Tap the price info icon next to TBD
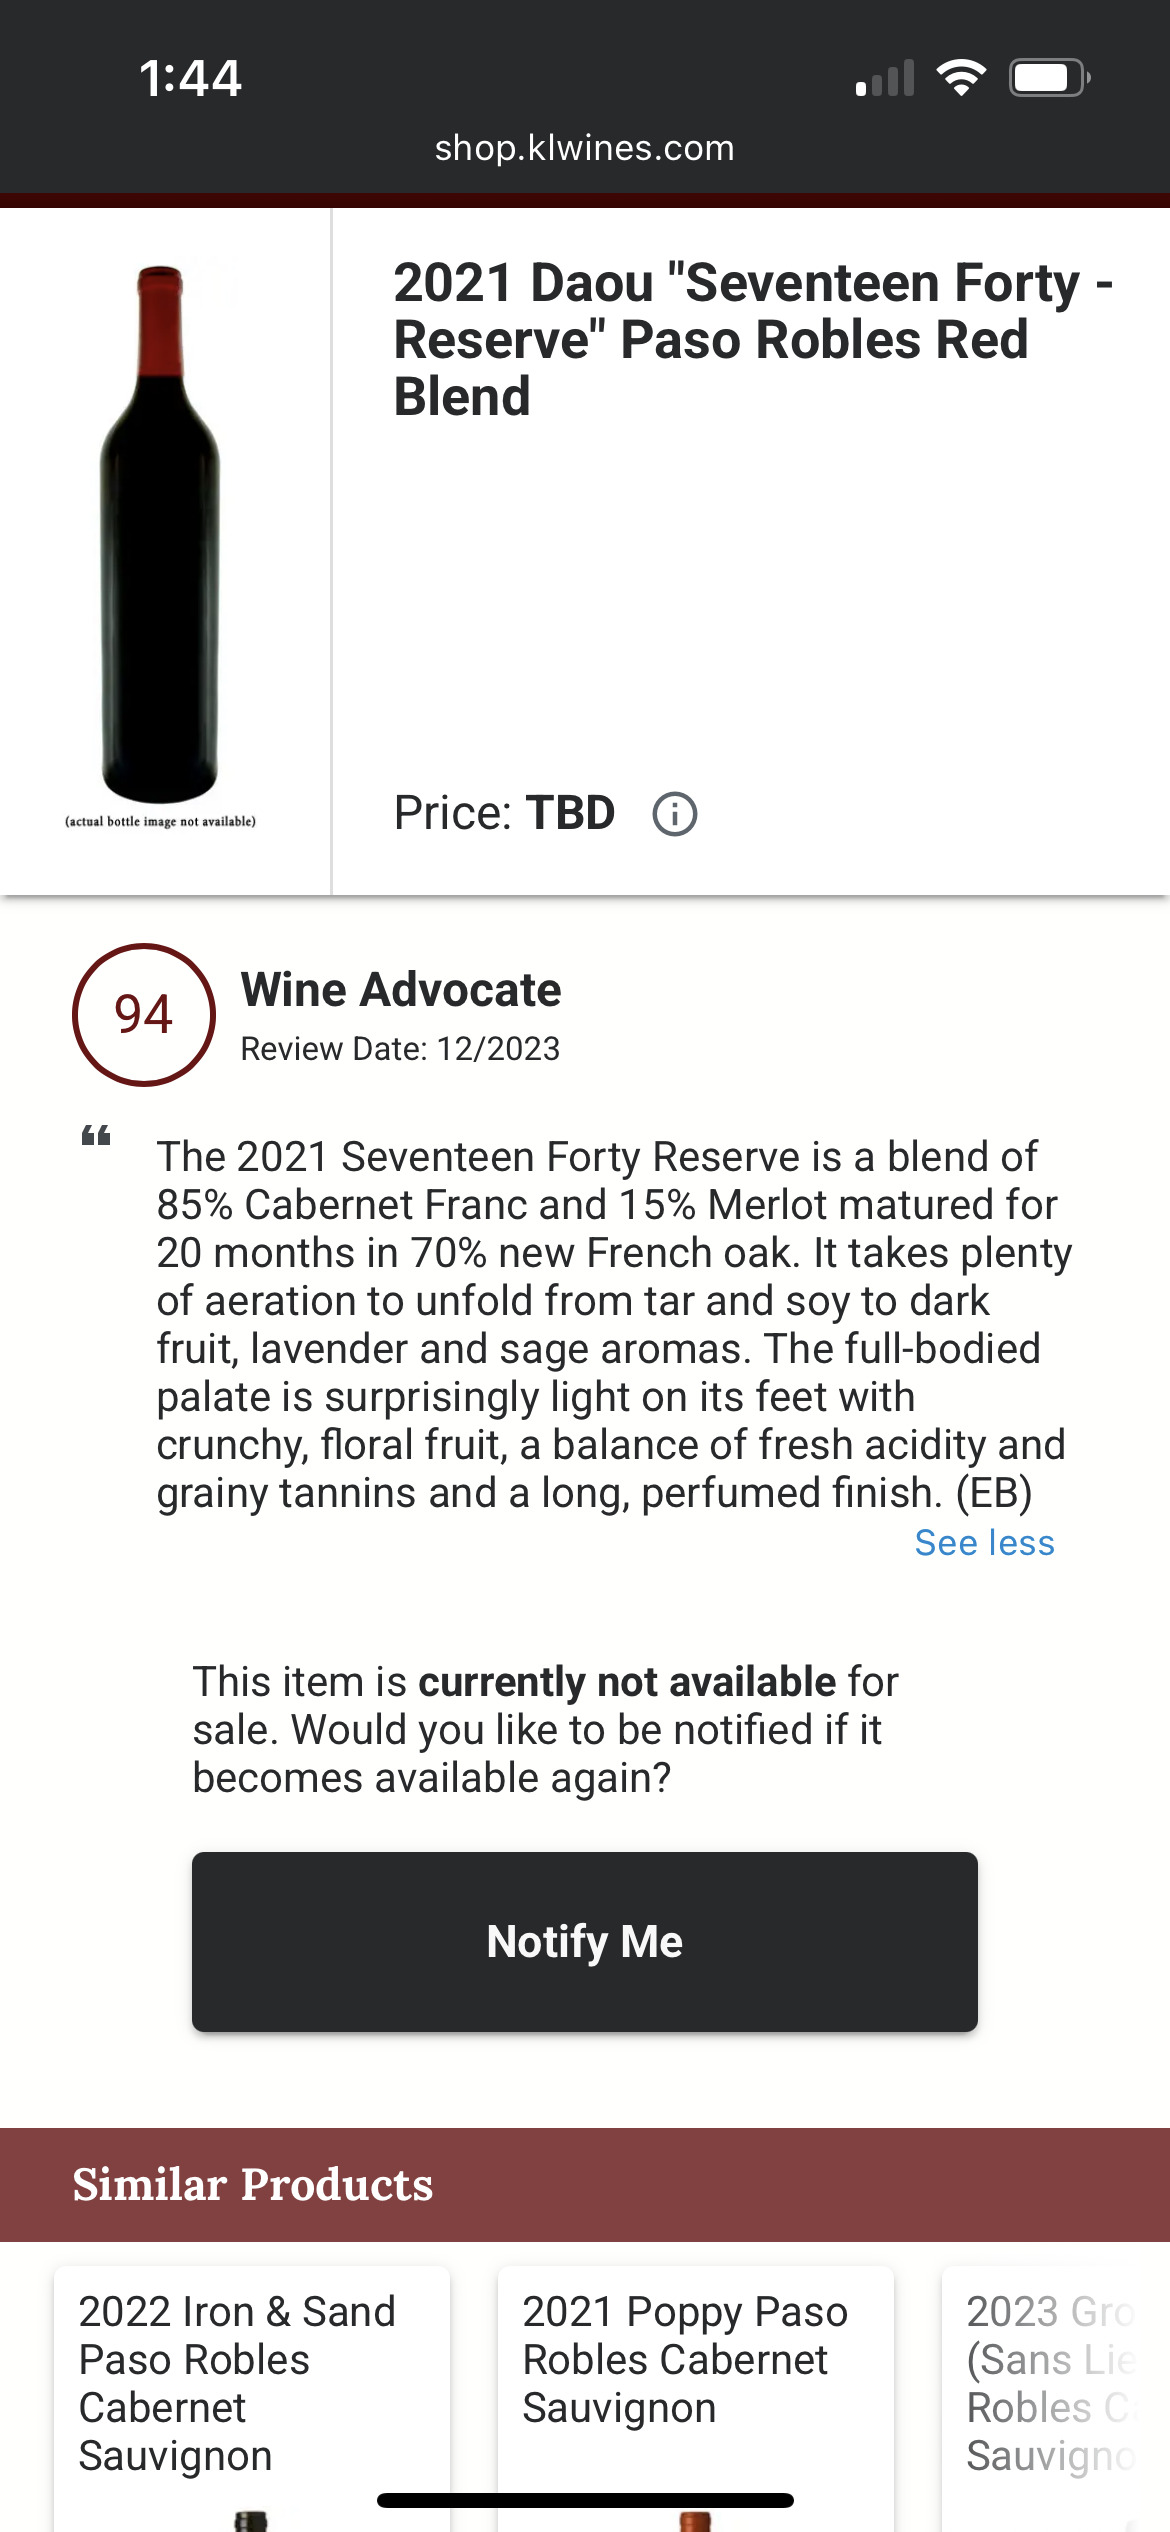This screenshot has width=1170, height=2532. click(675, 814)
